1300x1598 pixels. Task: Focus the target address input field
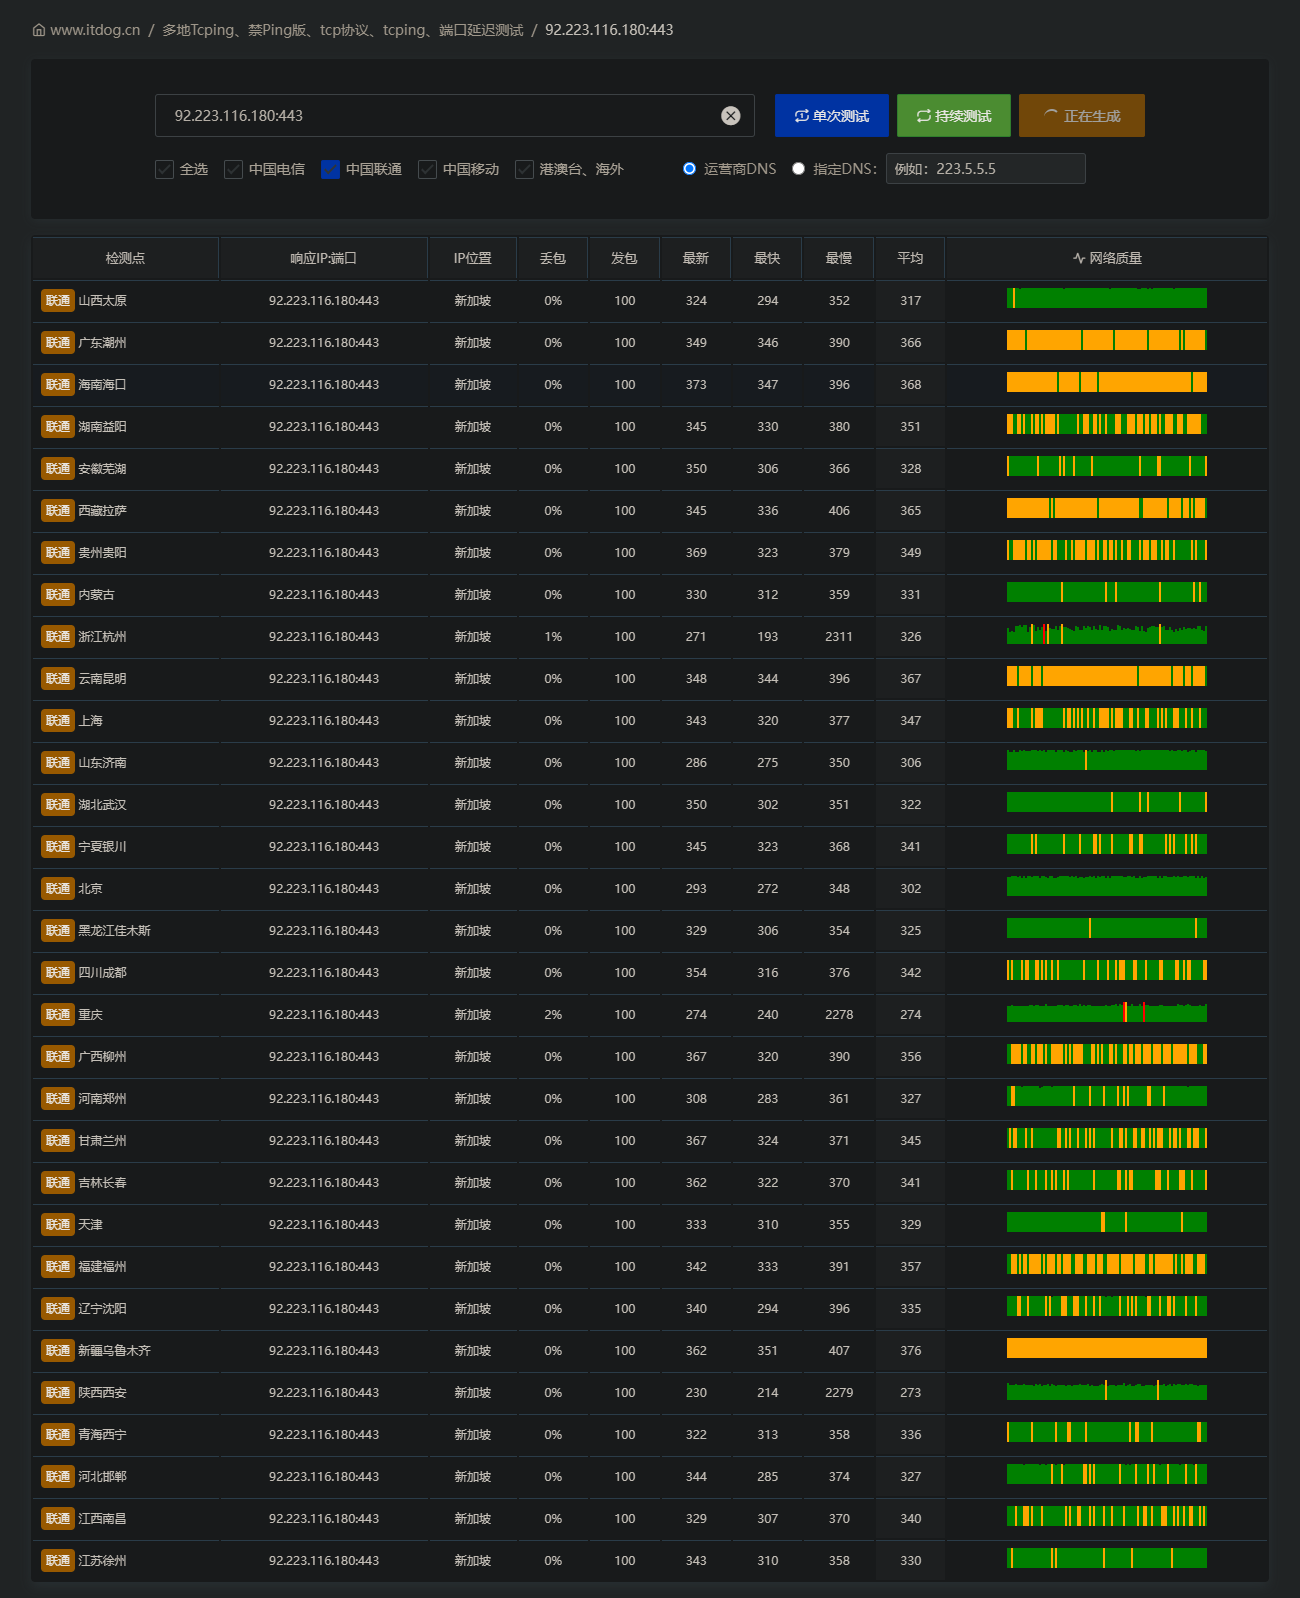click(x=455, y=116)
